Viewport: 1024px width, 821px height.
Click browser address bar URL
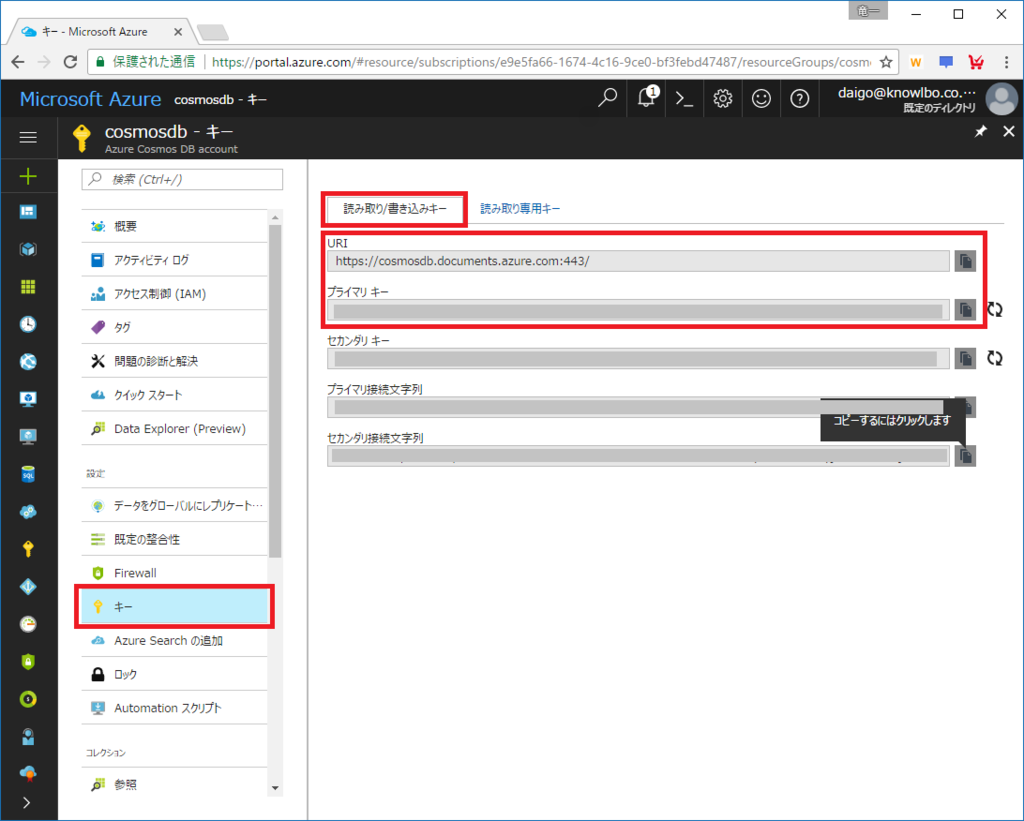coord(542,62)
